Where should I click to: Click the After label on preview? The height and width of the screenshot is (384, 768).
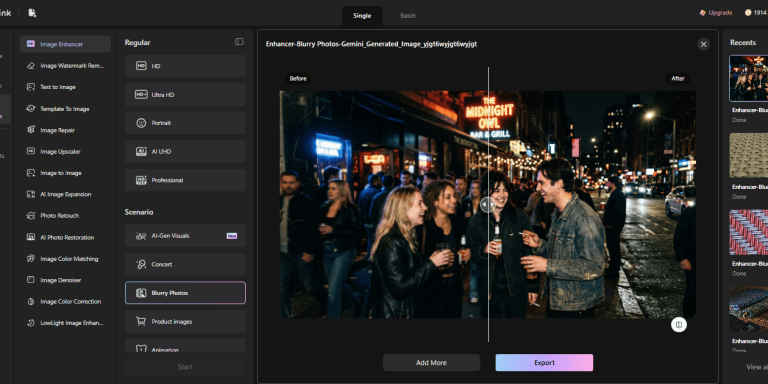[x=678, y=78]
